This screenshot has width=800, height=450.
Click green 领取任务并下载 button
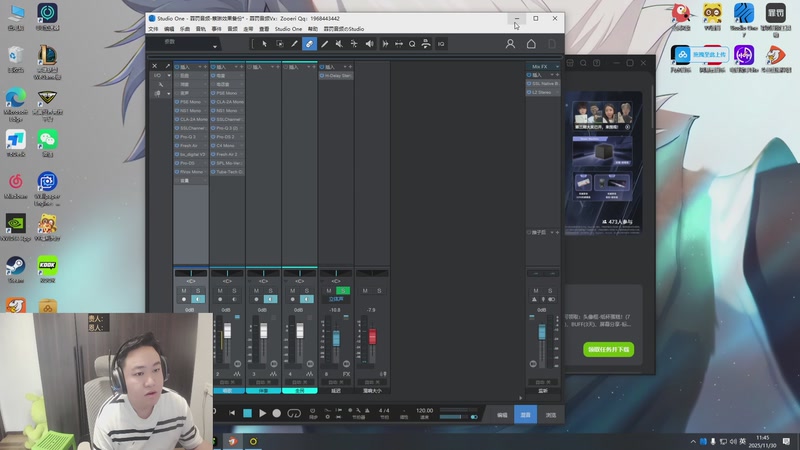609,349
